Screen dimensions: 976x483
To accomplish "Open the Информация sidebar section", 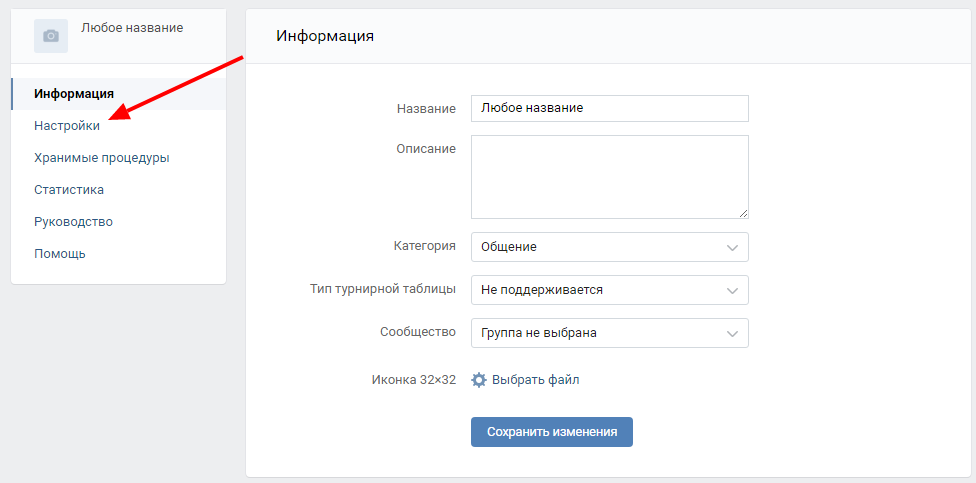I will click(x=74, y=94).
